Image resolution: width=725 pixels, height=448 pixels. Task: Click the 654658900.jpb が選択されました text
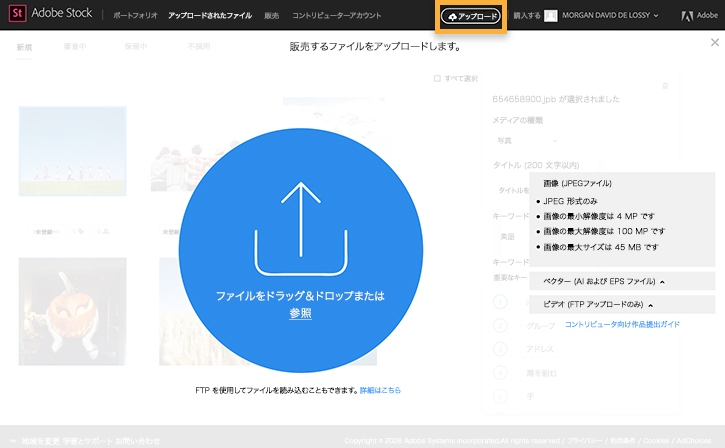(556, 99)
